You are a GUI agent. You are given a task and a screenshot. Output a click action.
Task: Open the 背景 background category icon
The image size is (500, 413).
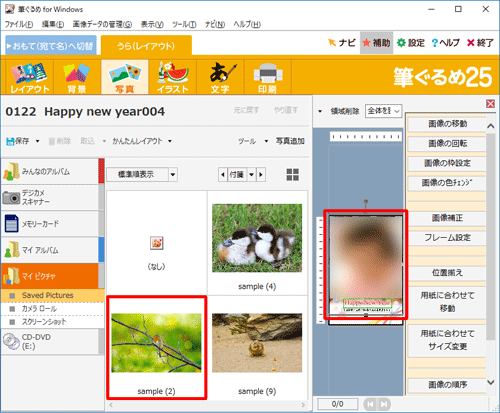[x=77, y=77]
